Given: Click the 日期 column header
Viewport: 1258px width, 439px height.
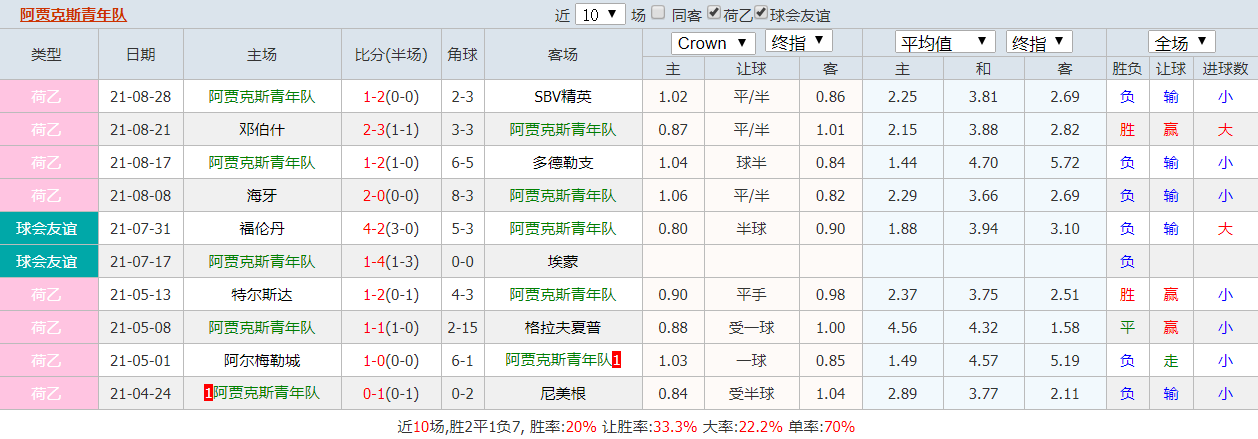Looking at the screenshot, I should point(141,55).
